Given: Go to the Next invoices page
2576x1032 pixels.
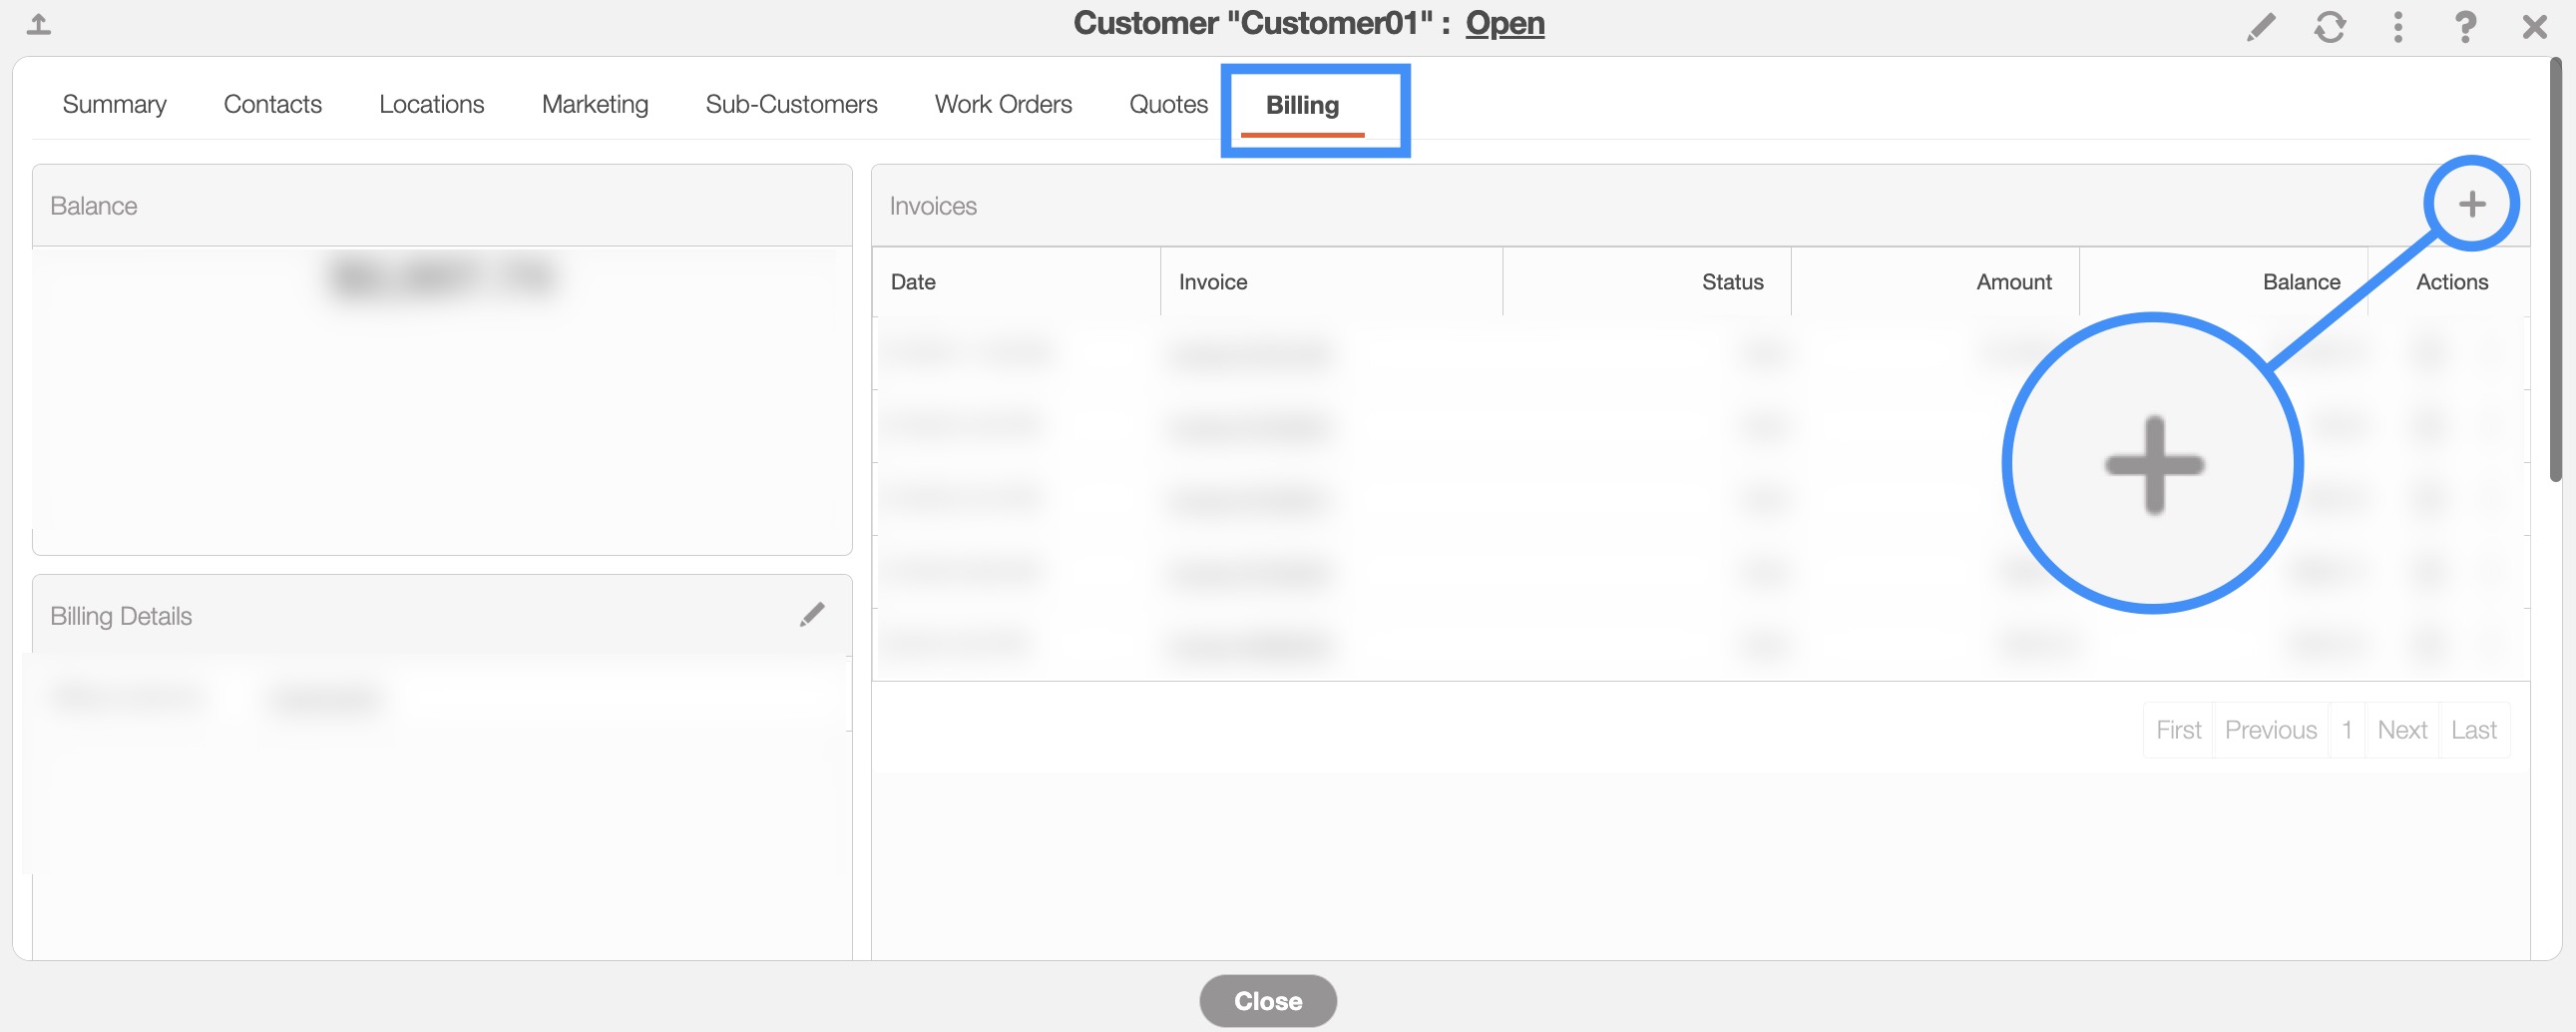Looking at the screenshot, I should coord(2401,730).
